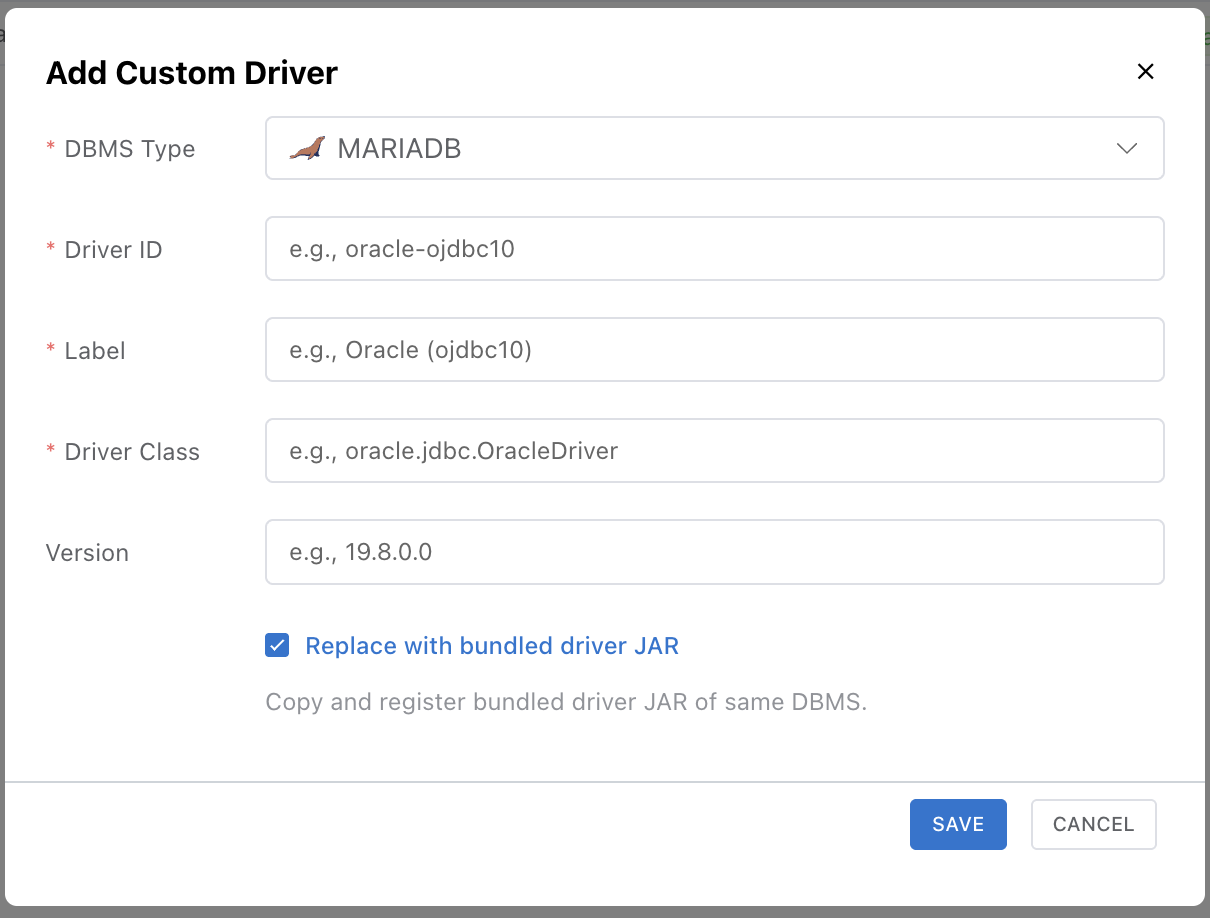The height and width of the screenshot is (918, 1210).
Task: Click the SAVE button
Action: [958, 824]
